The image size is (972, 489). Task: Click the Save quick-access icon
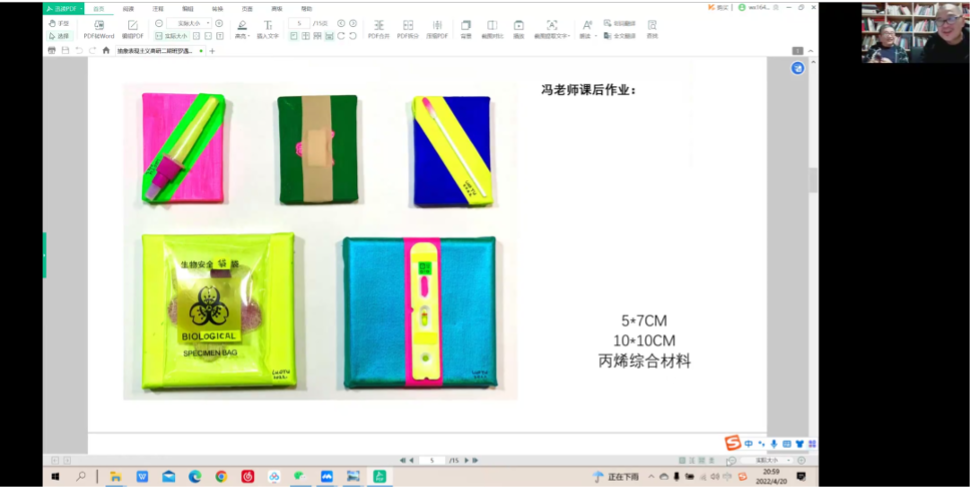coord(66,51)
